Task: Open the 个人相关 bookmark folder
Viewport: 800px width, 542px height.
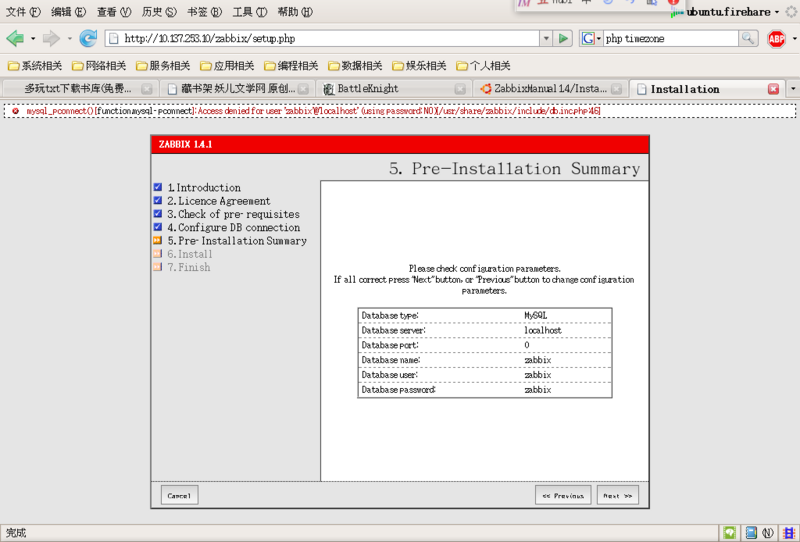Action: [483, 66]
